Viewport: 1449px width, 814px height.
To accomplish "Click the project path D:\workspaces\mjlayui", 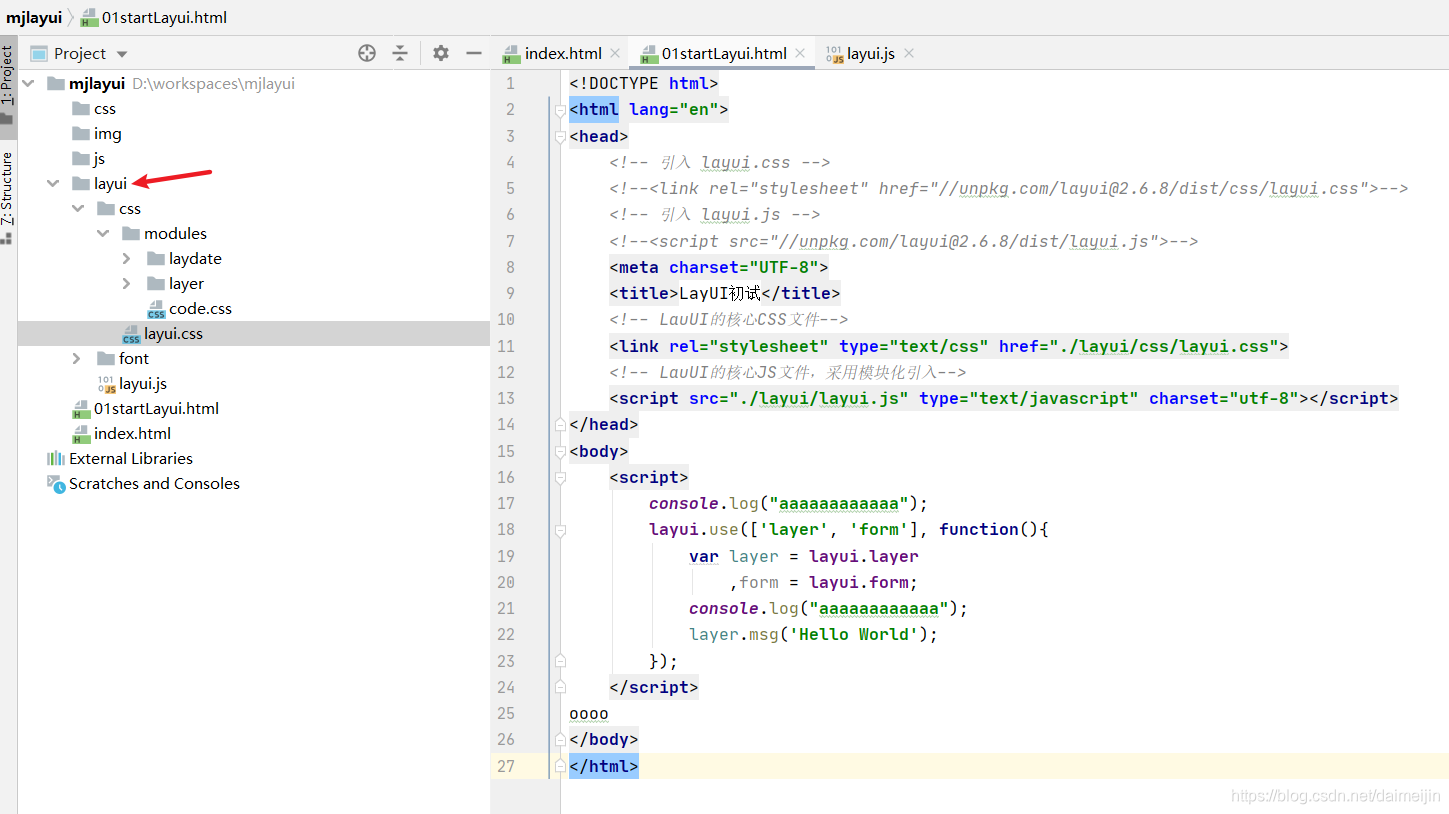I will [213, 84].
